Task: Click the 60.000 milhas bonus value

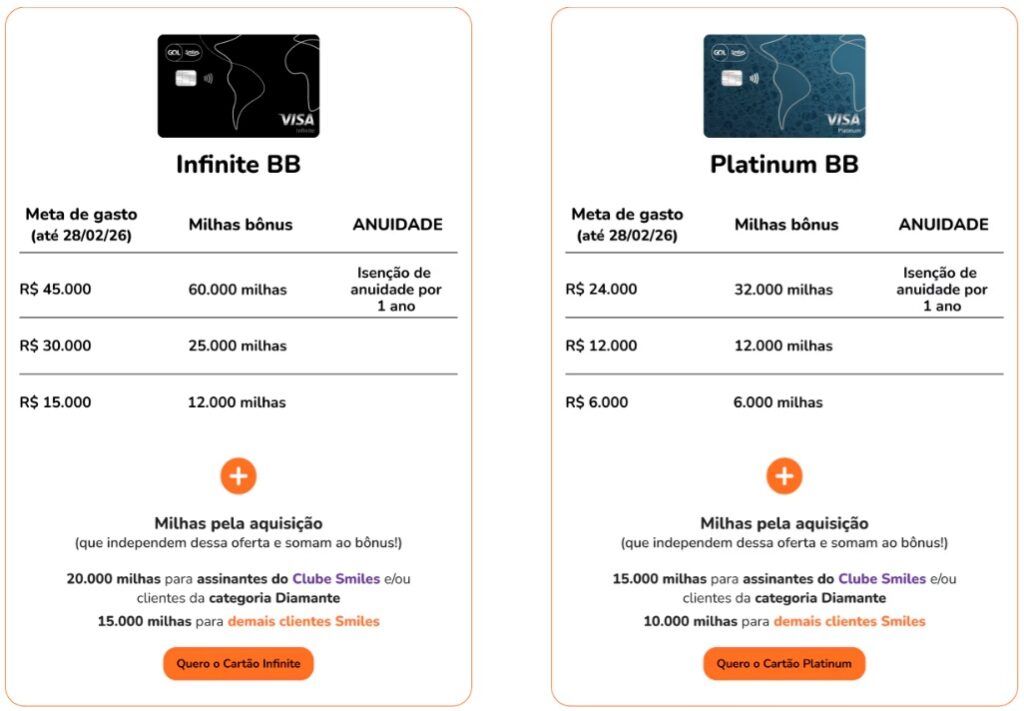Action: click(237, 290)
